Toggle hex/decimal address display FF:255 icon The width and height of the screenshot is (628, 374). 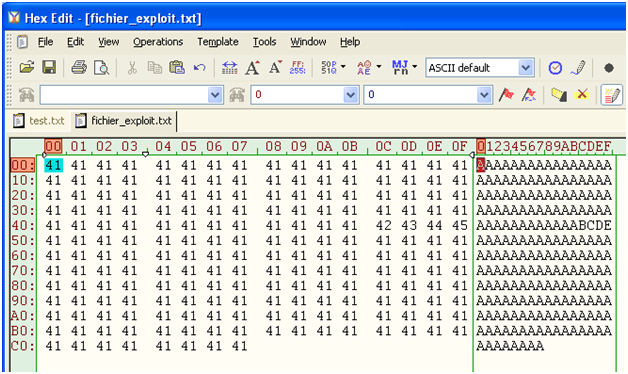click(298, 68)
